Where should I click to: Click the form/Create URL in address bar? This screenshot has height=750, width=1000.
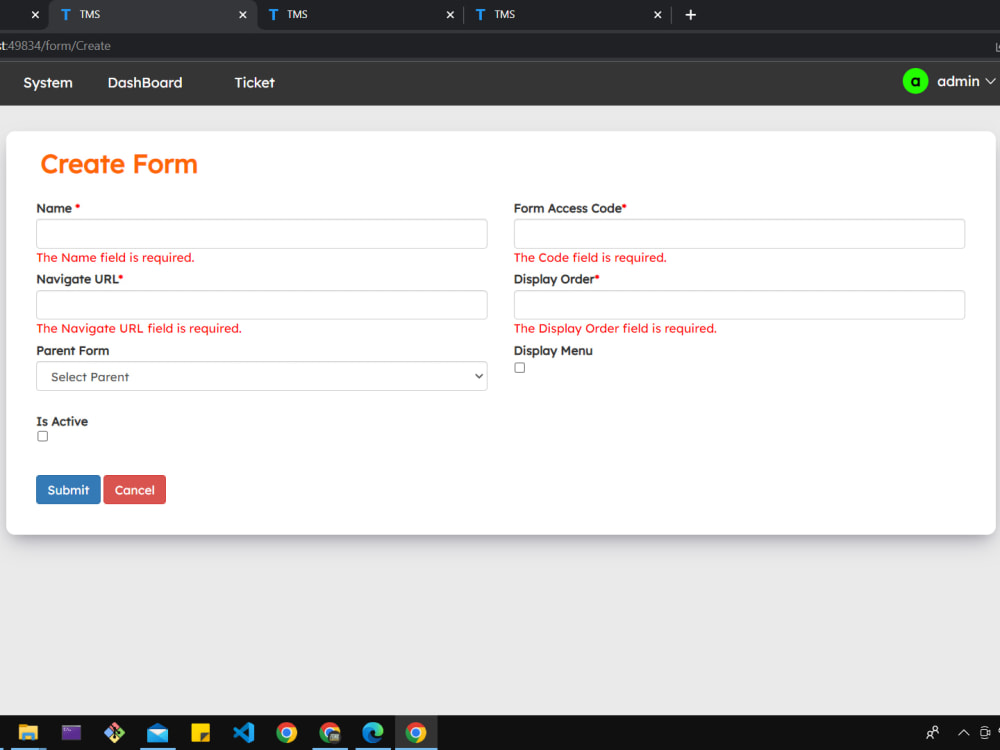tap(55, 46)
